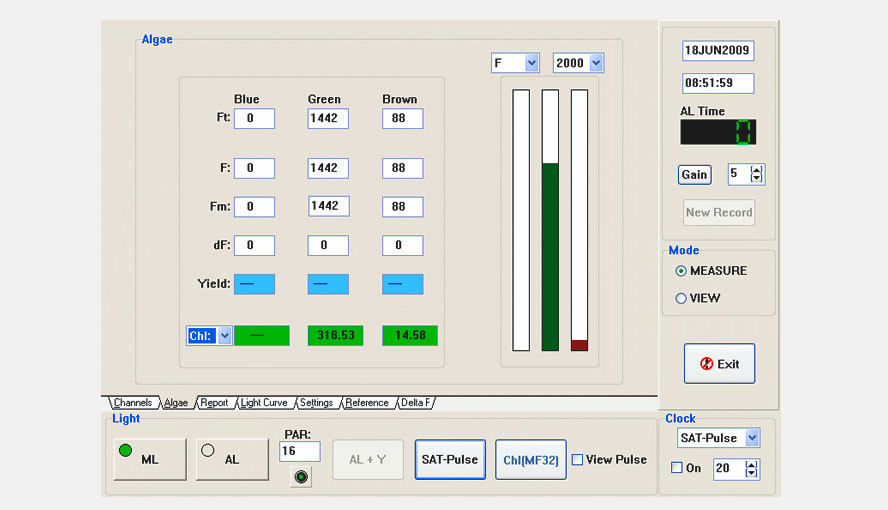Click the green channel level bar
The width and height of the screenshot is (888, 510).
[x=550, y=220]
